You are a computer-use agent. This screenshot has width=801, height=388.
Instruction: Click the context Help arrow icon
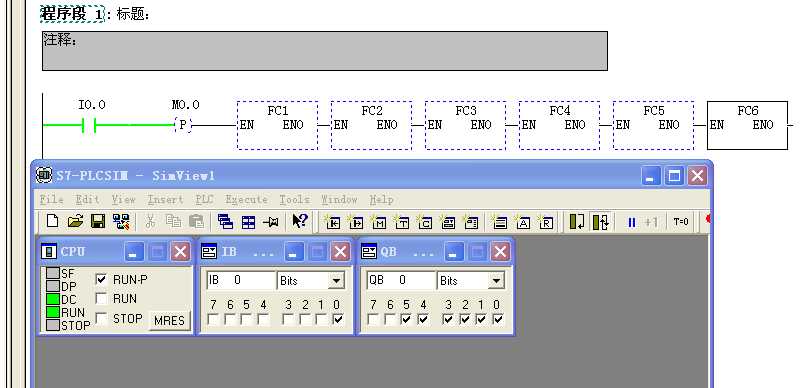(x=300, y=221)
